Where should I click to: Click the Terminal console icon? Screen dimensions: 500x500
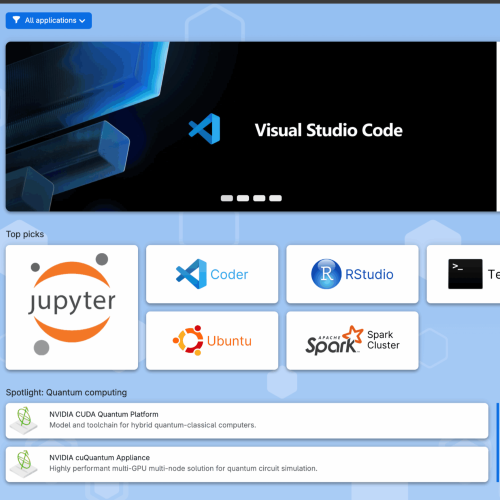click(x=465, y=274)
